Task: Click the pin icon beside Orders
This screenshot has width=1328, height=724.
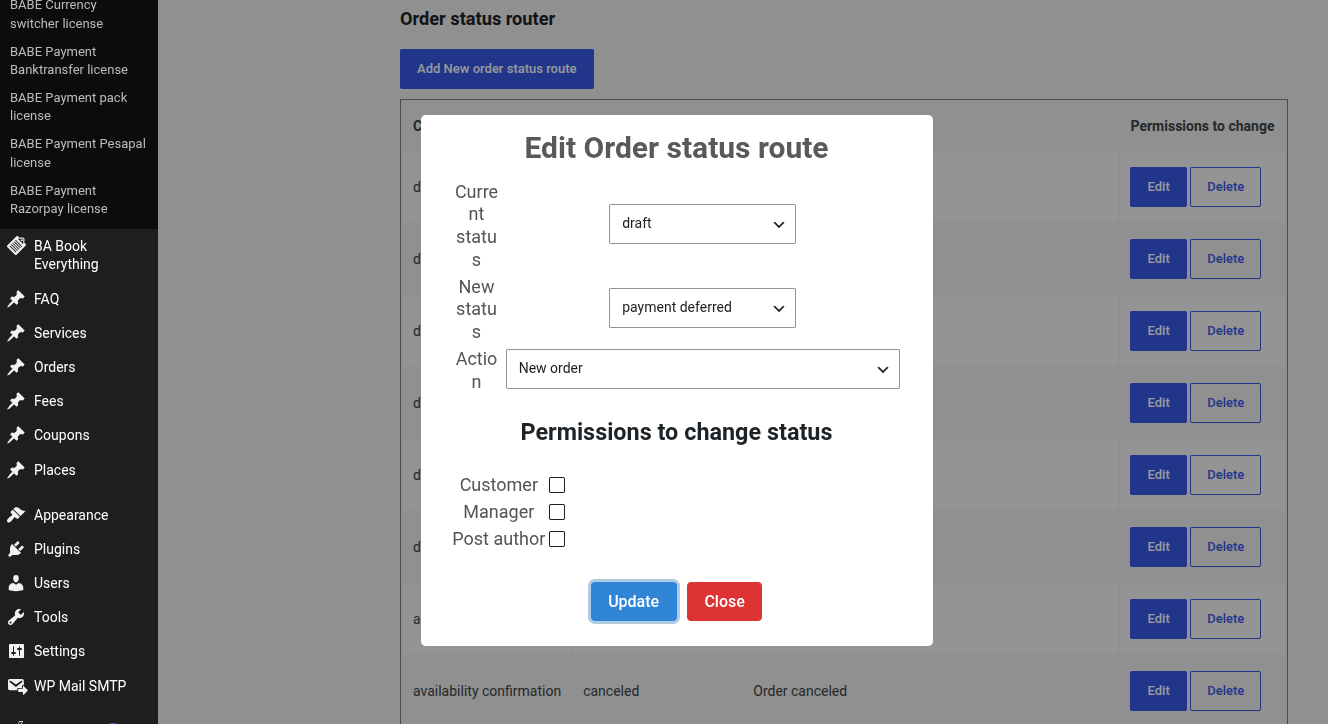Action: pyautogui.click(x=16, y=367)
